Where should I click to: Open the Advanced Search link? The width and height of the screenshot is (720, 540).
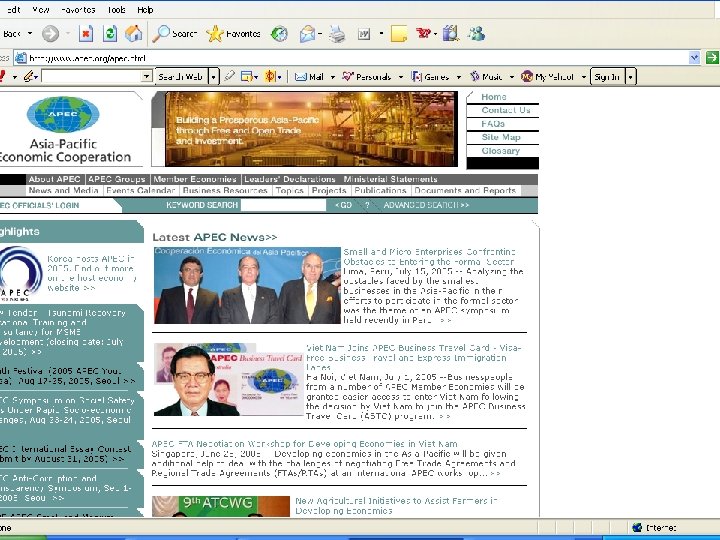426,205
